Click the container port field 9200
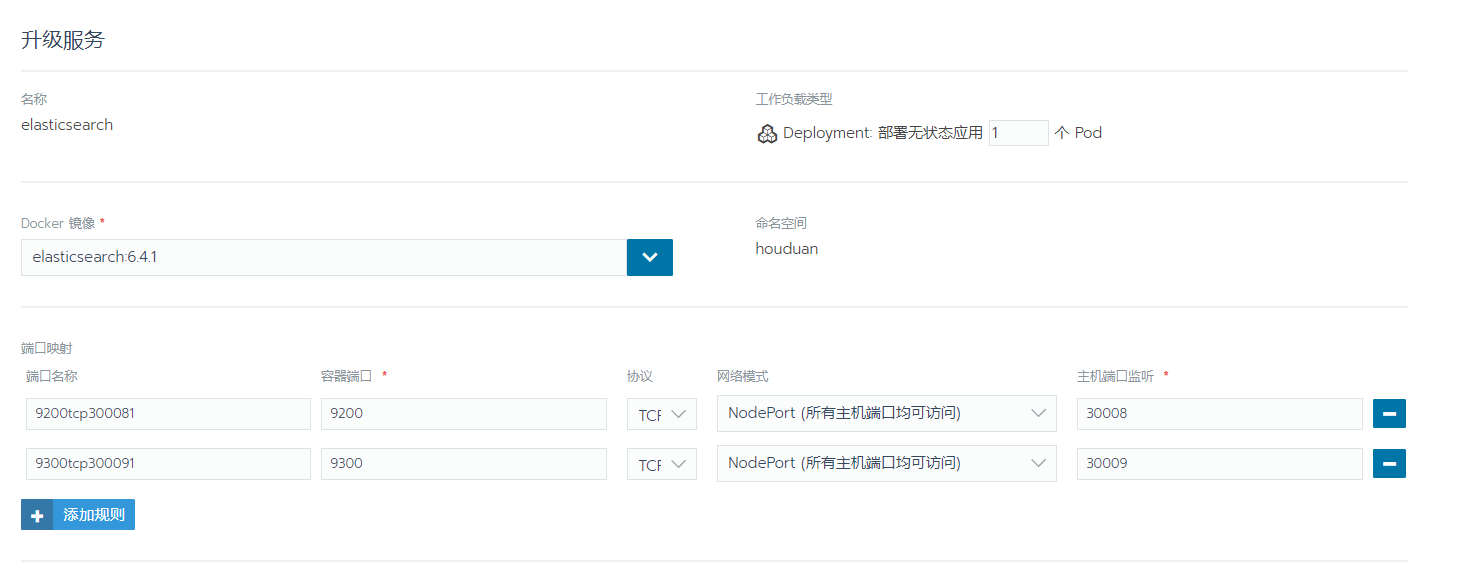1484x564 pixels. click(x=464, y=414)
